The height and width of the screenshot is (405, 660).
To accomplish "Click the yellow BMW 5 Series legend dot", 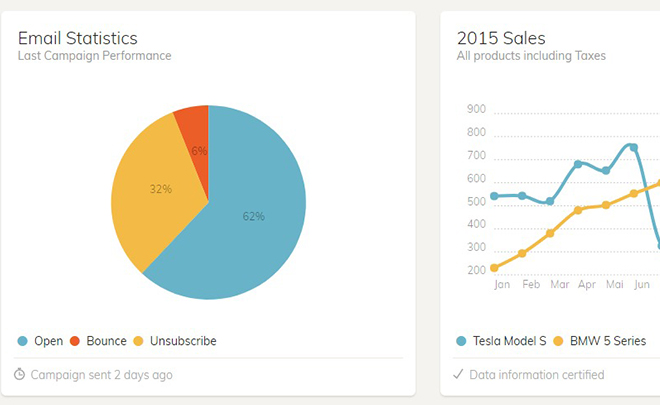I will coord(558,341).
